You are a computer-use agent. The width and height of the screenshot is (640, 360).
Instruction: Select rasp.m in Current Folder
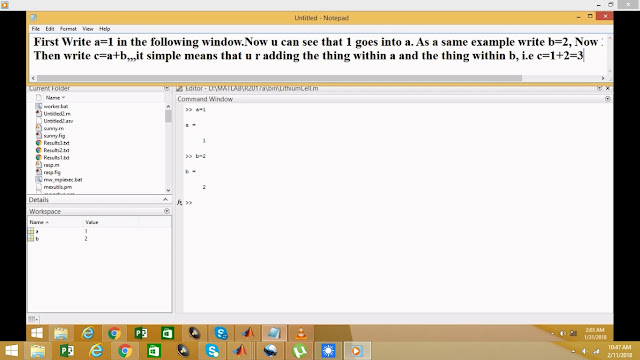[51, 165]
